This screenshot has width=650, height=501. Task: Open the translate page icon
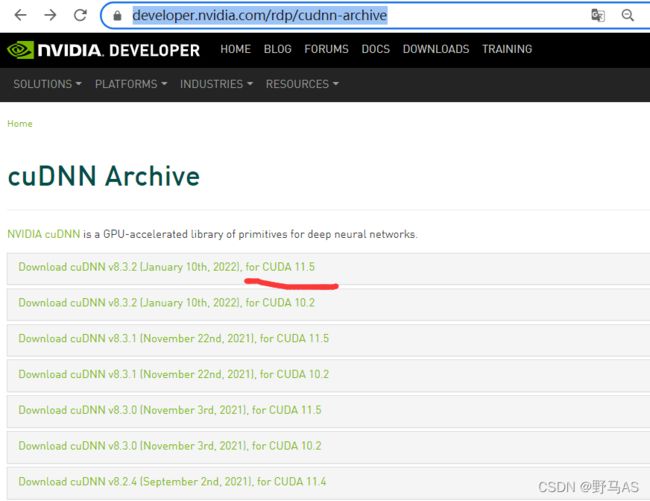point(597,15)
